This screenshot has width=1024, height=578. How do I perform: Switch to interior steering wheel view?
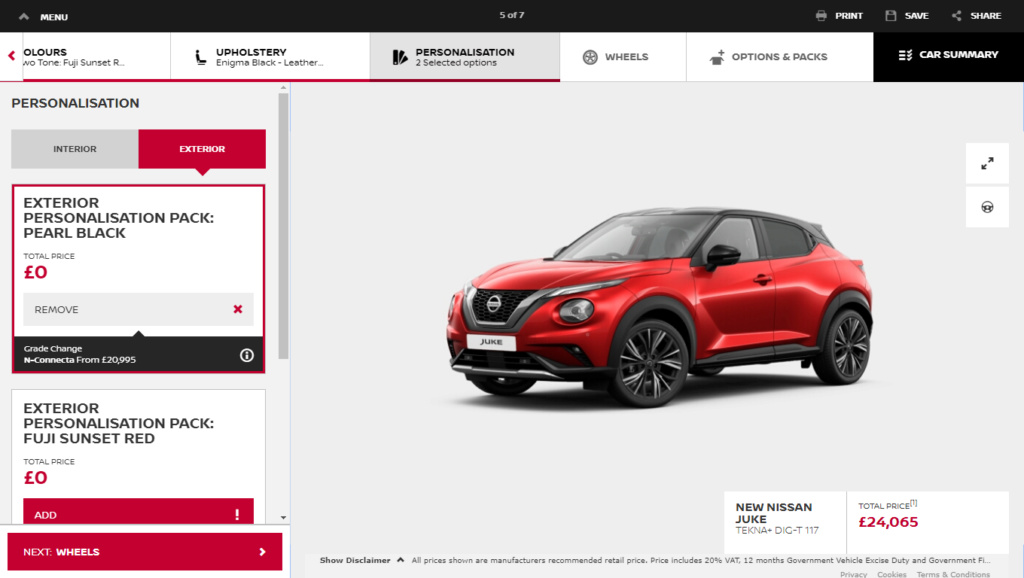point(987,207)
